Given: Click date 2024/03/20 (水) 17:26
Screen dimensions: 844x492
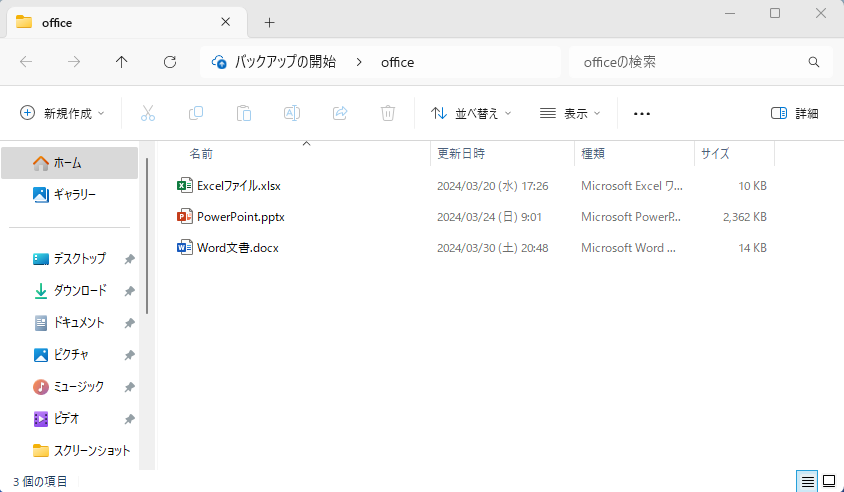Looking at the screenshot, I should coord(493,186).
